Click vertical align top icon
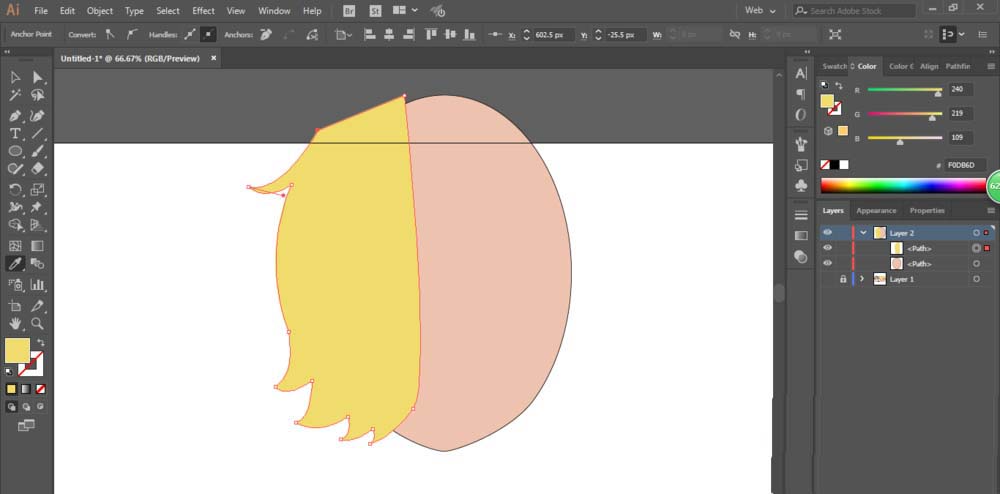This screenshot has width=1000, height=494. pyautogui.click(x=431, y=34)
